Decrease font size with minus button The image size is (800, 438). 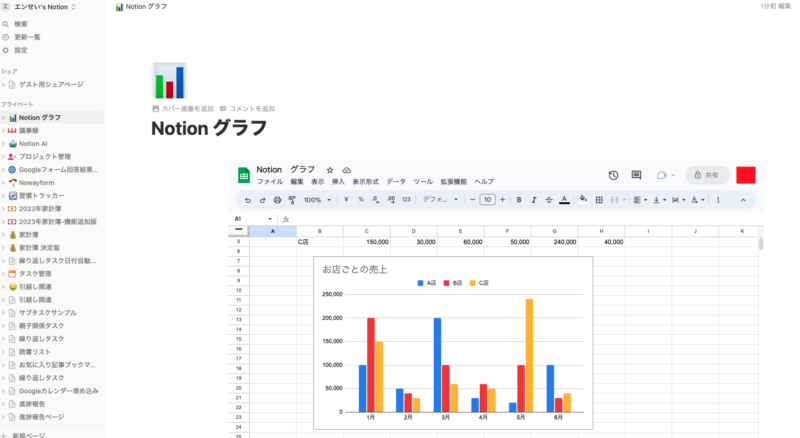(472, 200)
